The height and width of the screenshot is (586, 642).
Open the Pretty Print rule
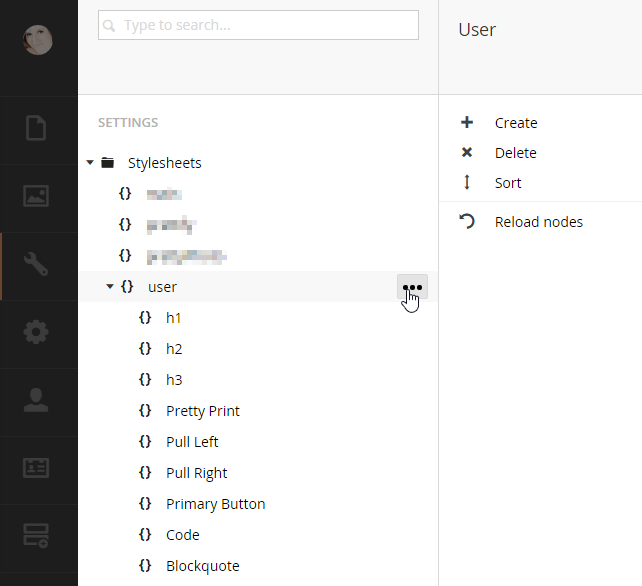click(202, 411)
